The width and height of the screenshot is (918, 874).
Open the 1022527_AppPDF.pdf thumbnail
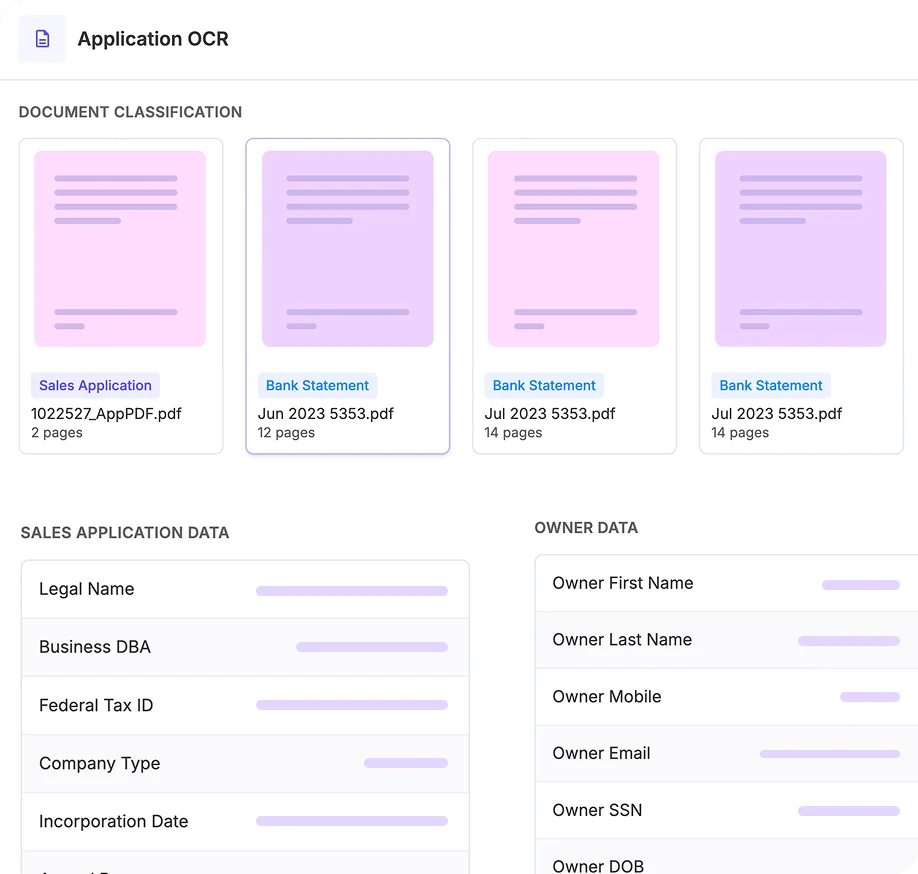click(x=120, y=249)
